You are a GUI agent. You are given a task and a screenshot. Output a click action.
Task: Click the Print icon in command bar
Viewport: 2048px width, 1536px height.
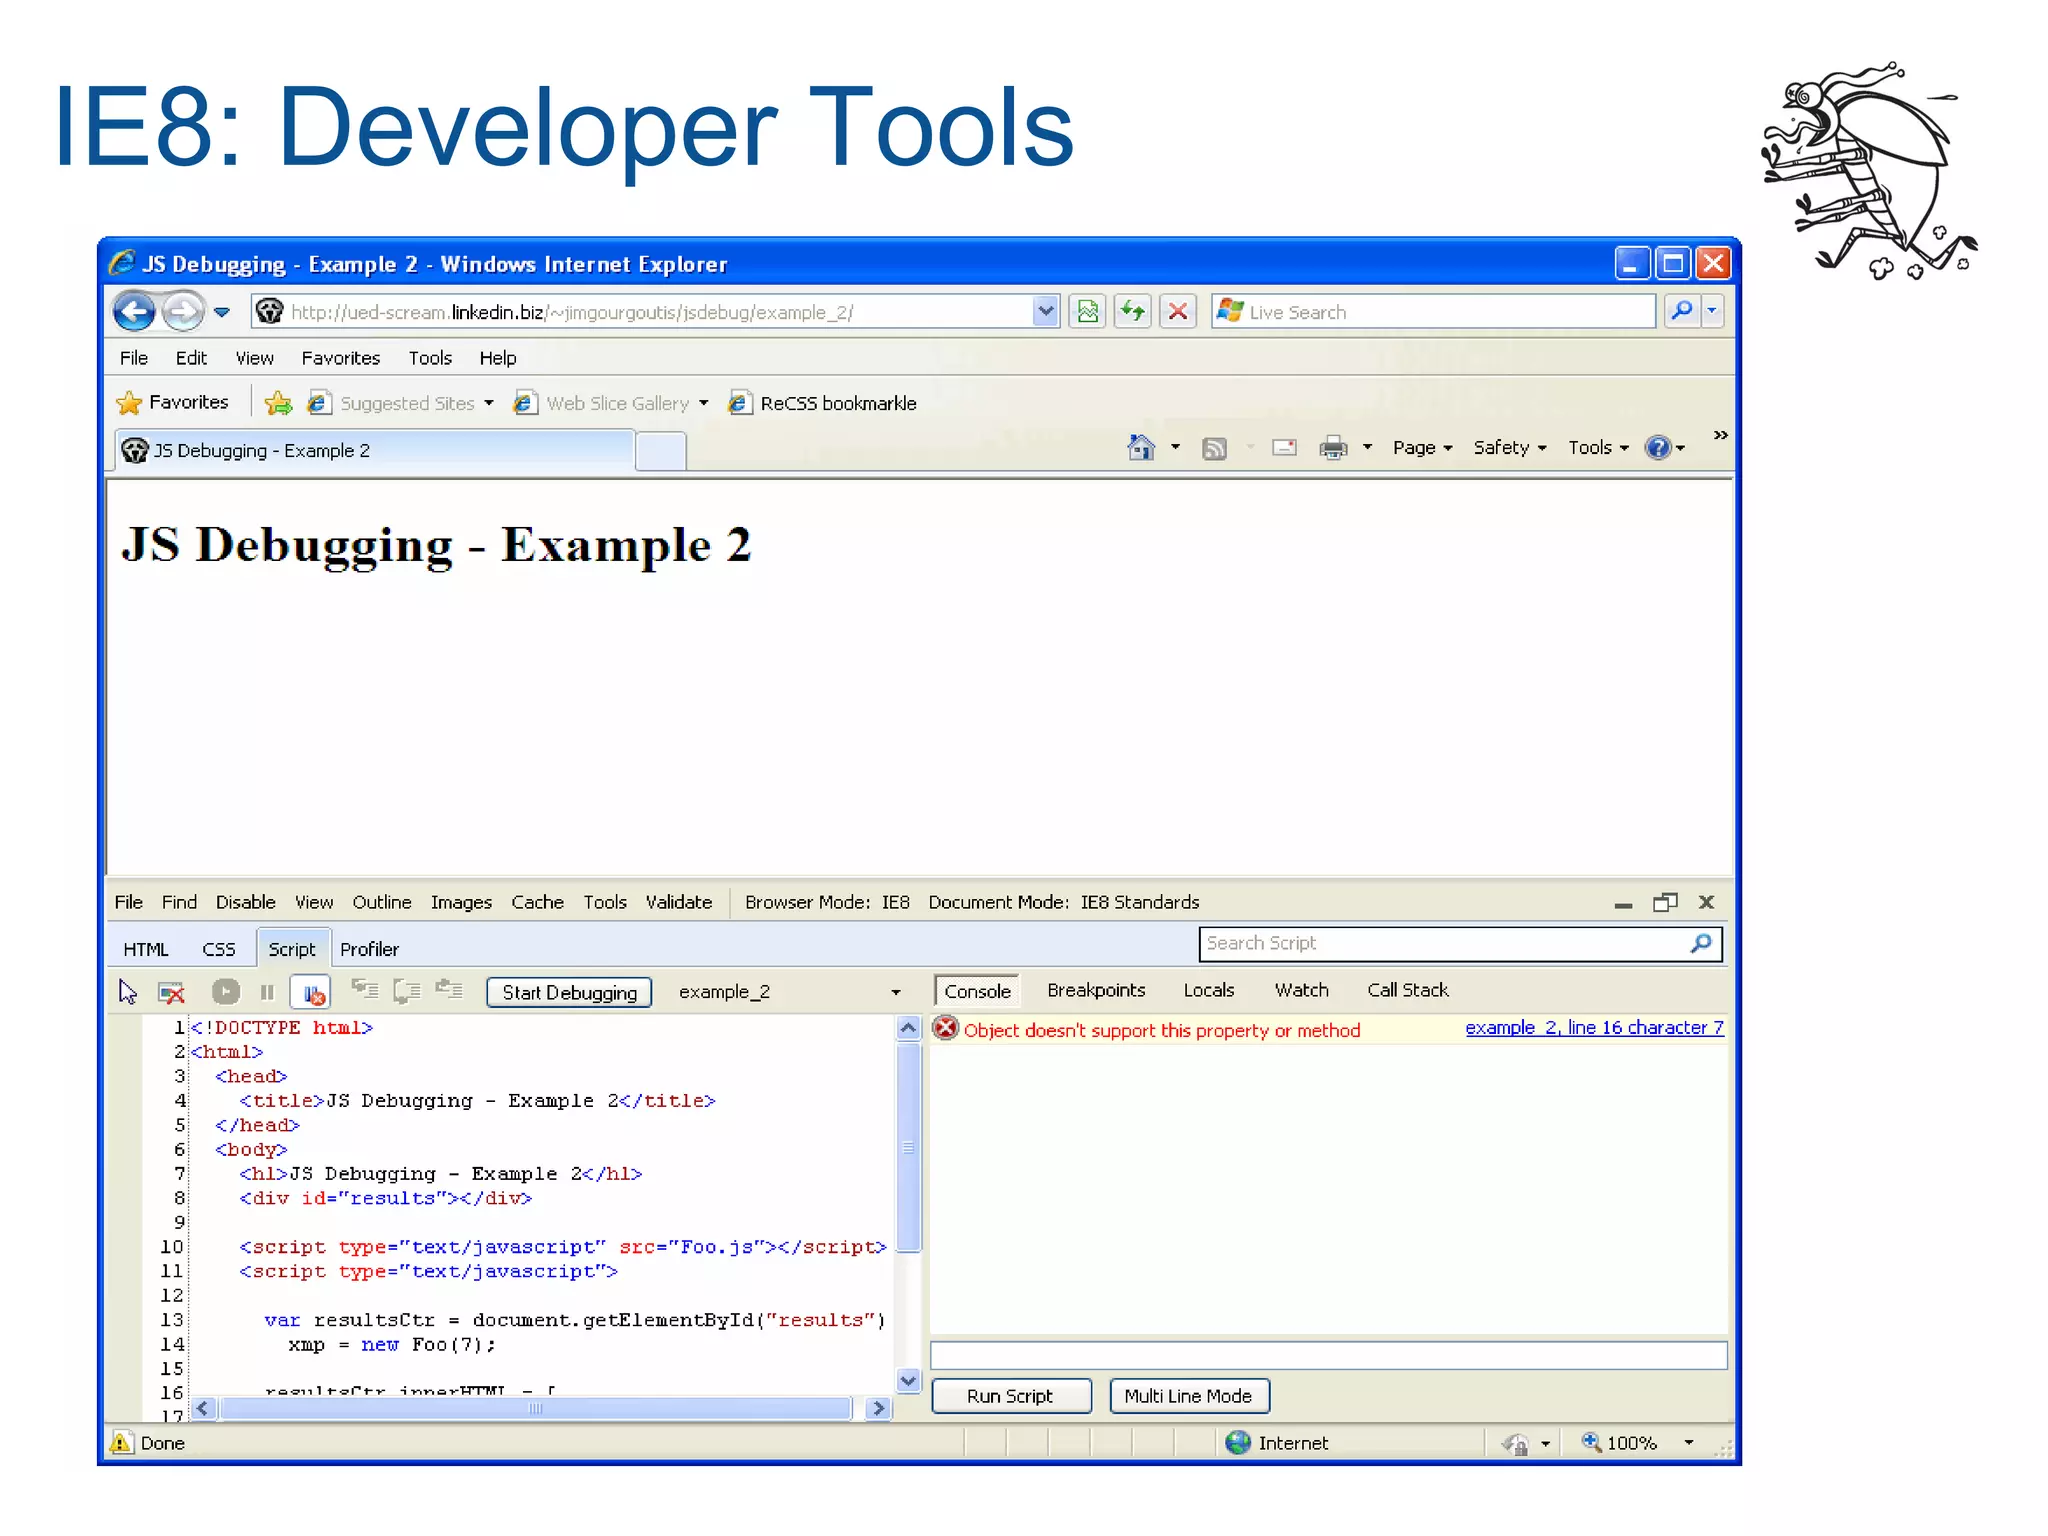click(x=1333, y=448)
